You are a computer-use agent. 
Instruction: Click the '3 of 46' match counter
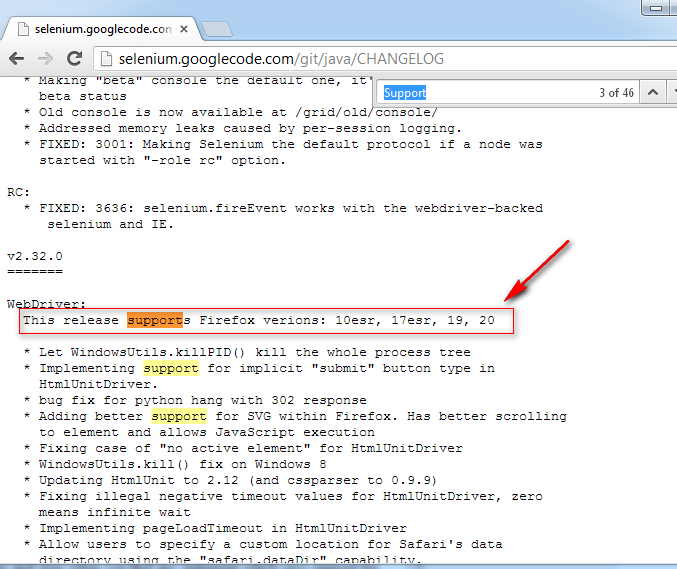(616, 93)
